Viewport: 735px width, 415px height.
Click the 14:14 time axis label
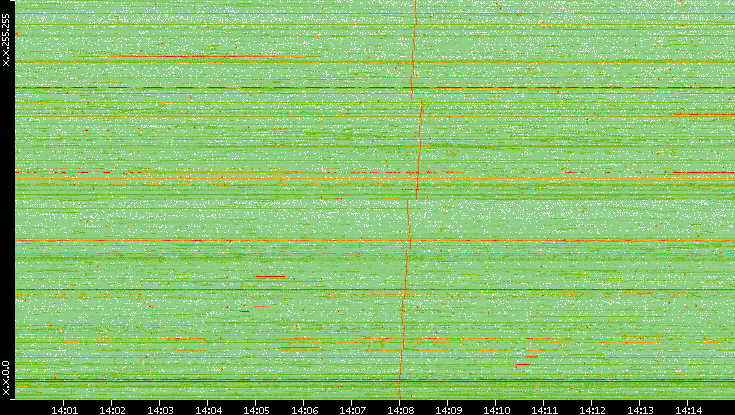(x=688, y=410)
